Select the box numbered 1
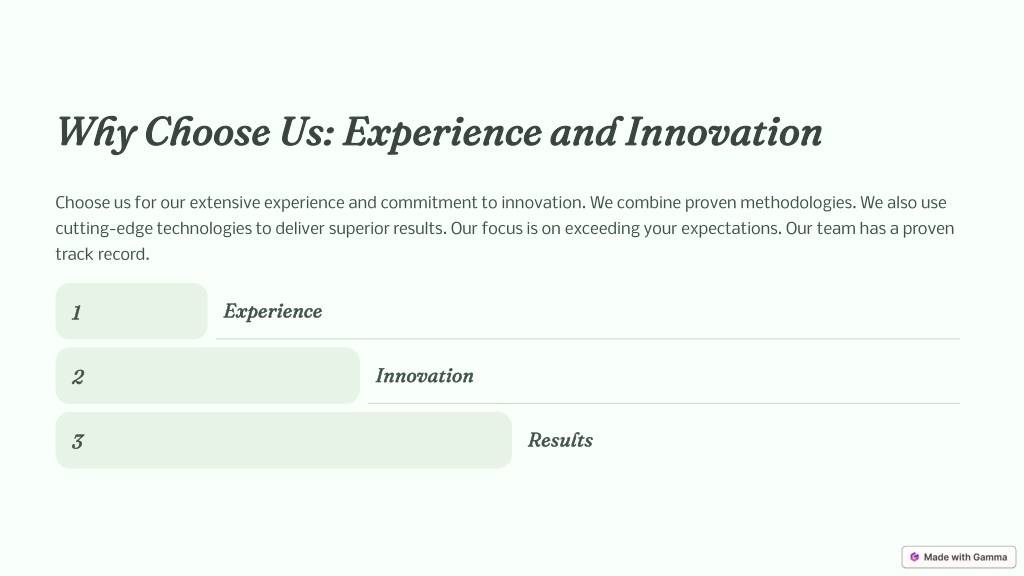This screenshot has width=1024, height=576. tap(131, 311)
